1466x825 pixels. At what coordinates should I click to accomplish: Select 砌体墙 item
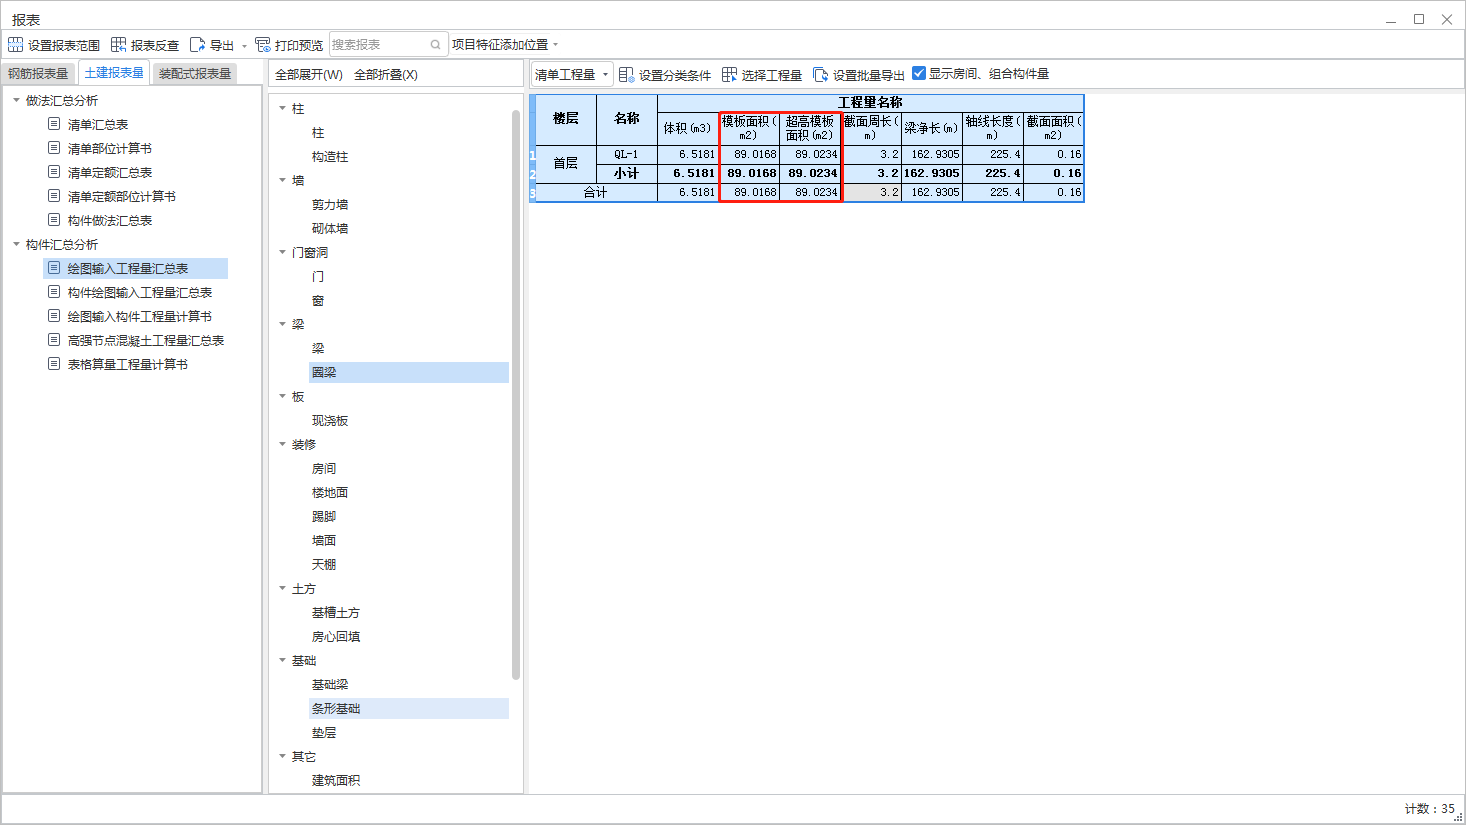[330, 229]
